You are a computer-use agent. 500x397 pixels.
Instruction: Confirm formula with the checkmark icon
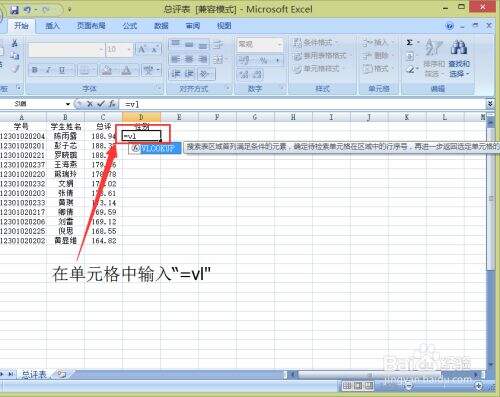tap(100, 104)
